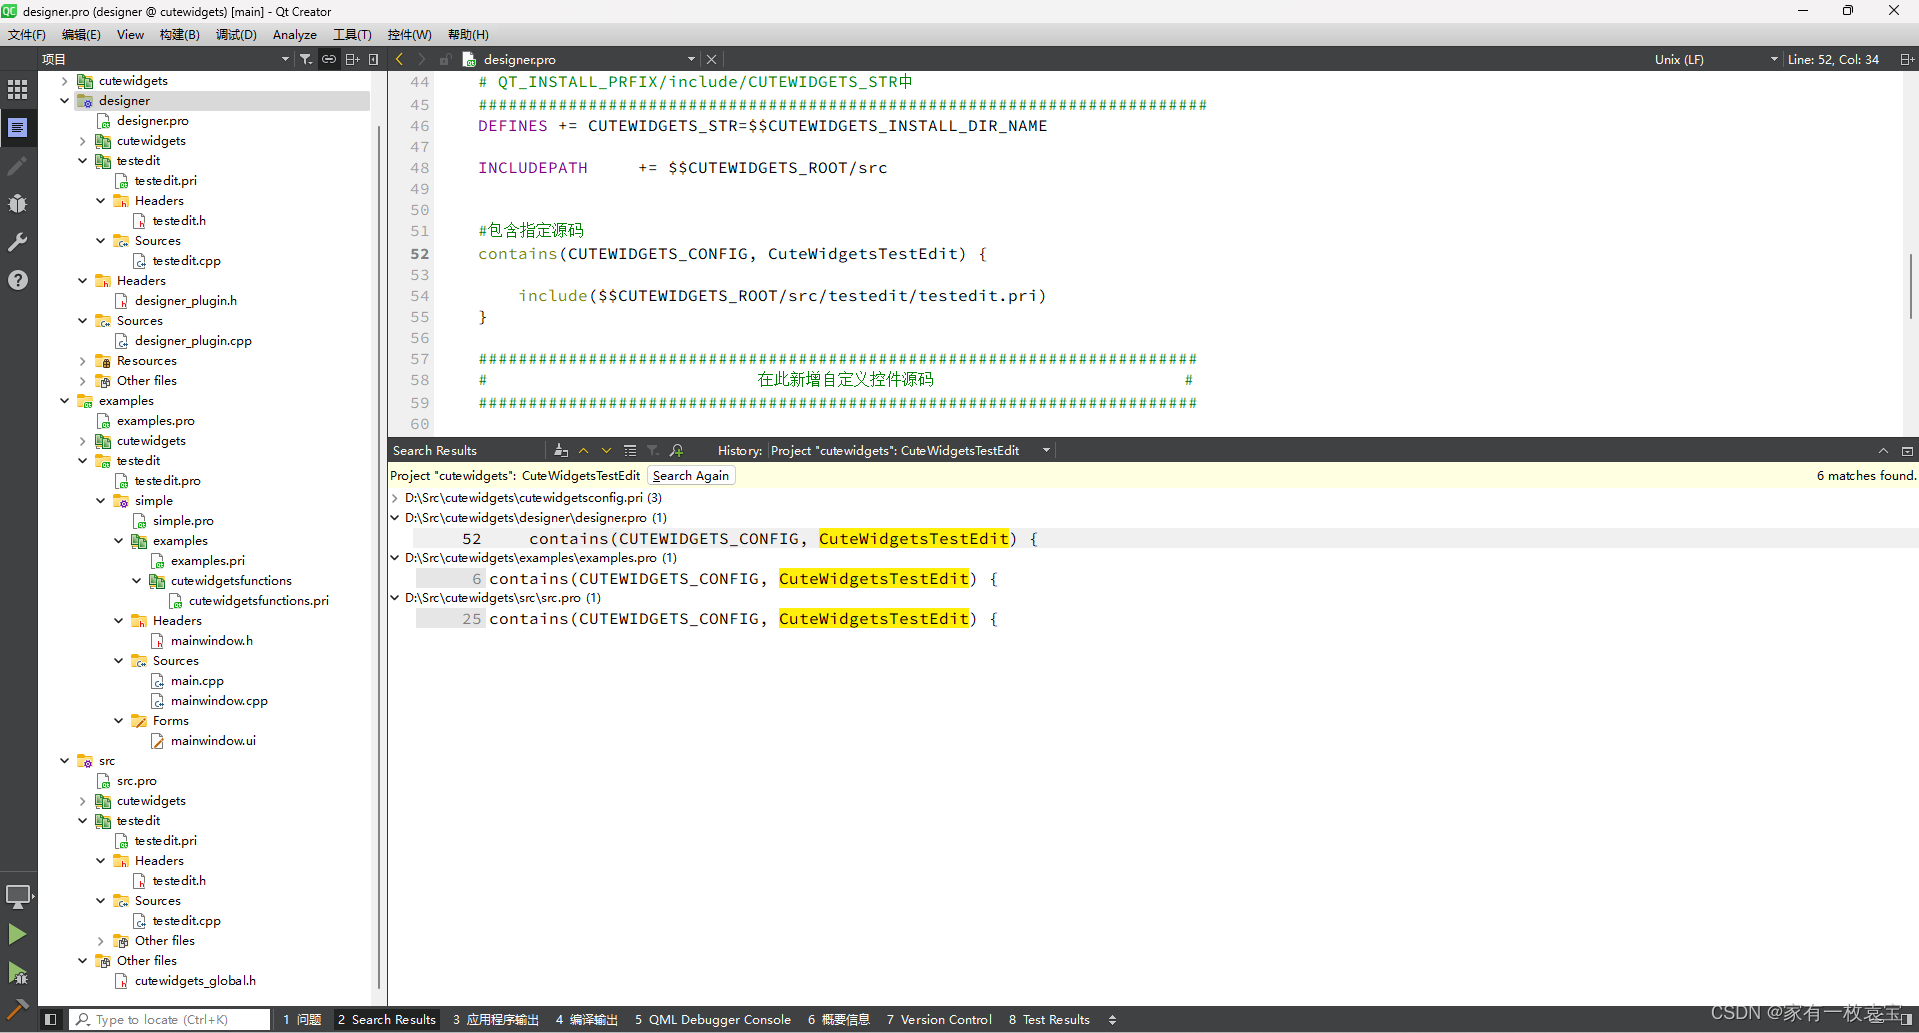Collapse the examples project node

[65, 400]
